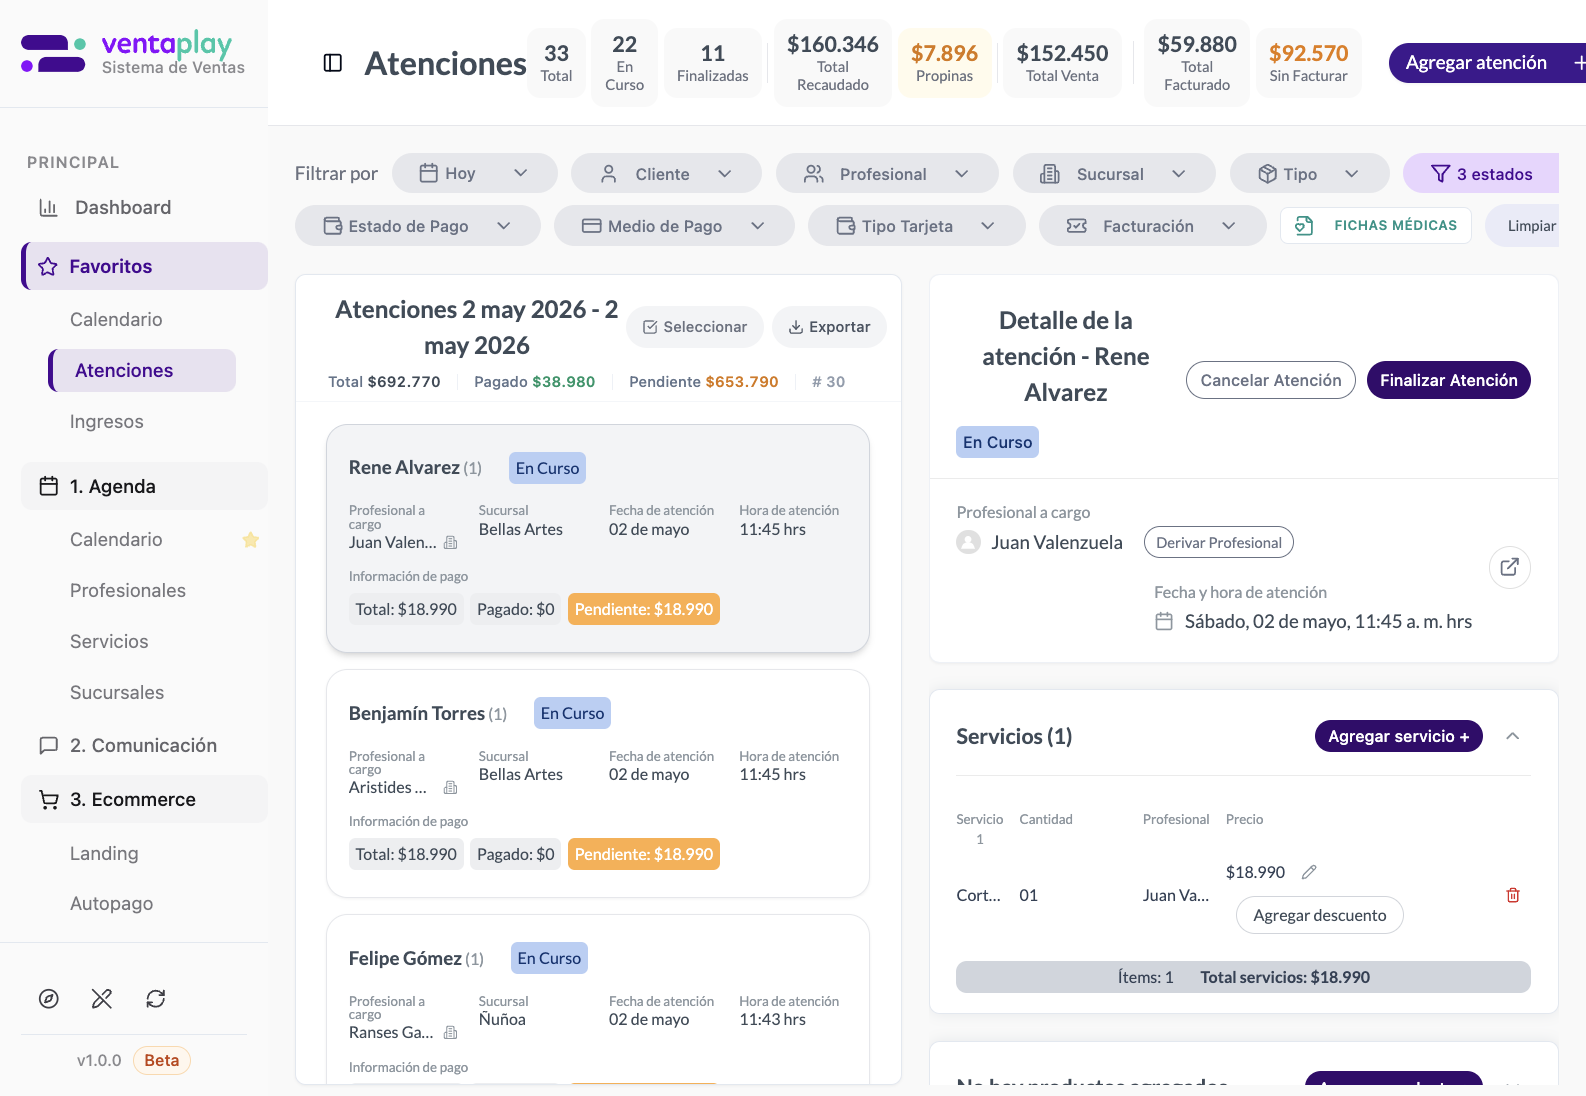Open the Tipo Tarjeta dropdown

(x=917, y=225)
